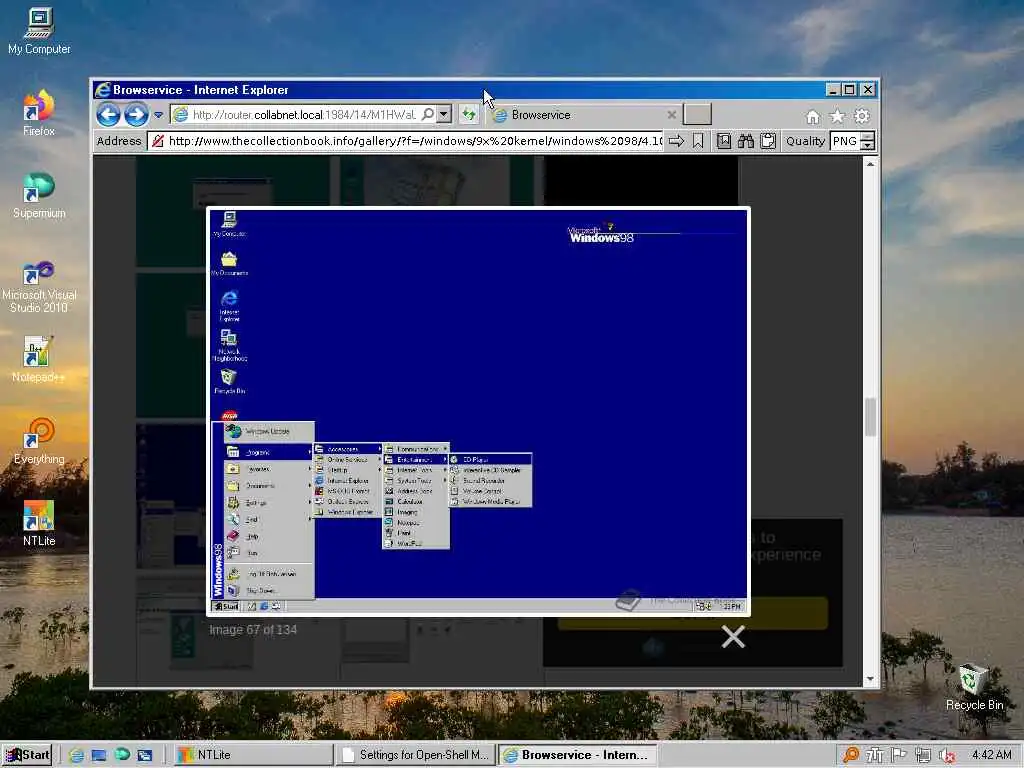
Task: Select the Supermium desktop shortcut
Action: click(39, 195)
